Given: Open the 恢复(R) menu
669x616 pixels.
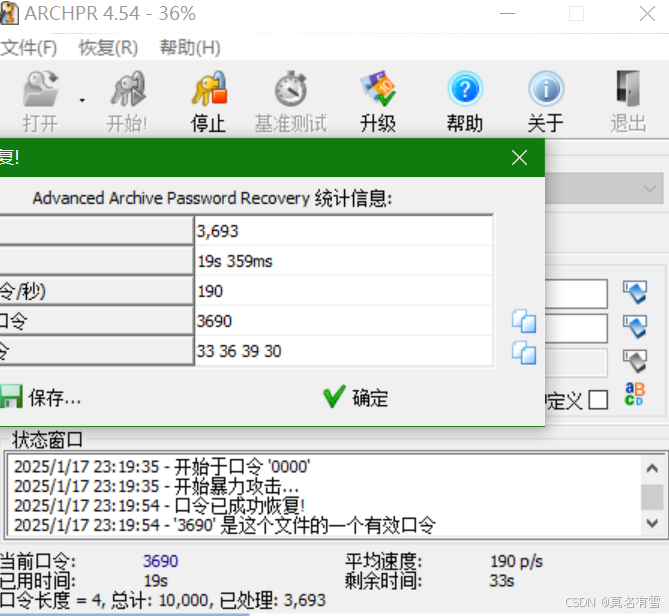Looking at the screenshot, I should point(108,47).
